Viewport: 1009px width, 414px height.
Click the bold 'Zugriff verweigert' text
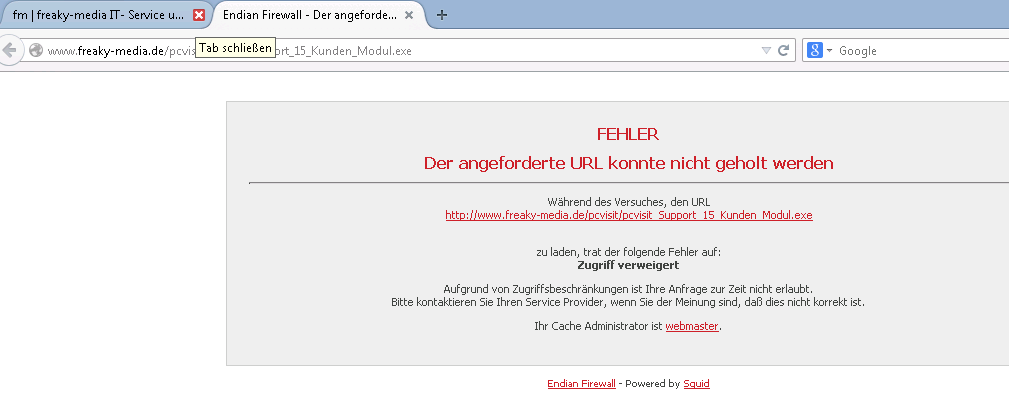[628, 265]
